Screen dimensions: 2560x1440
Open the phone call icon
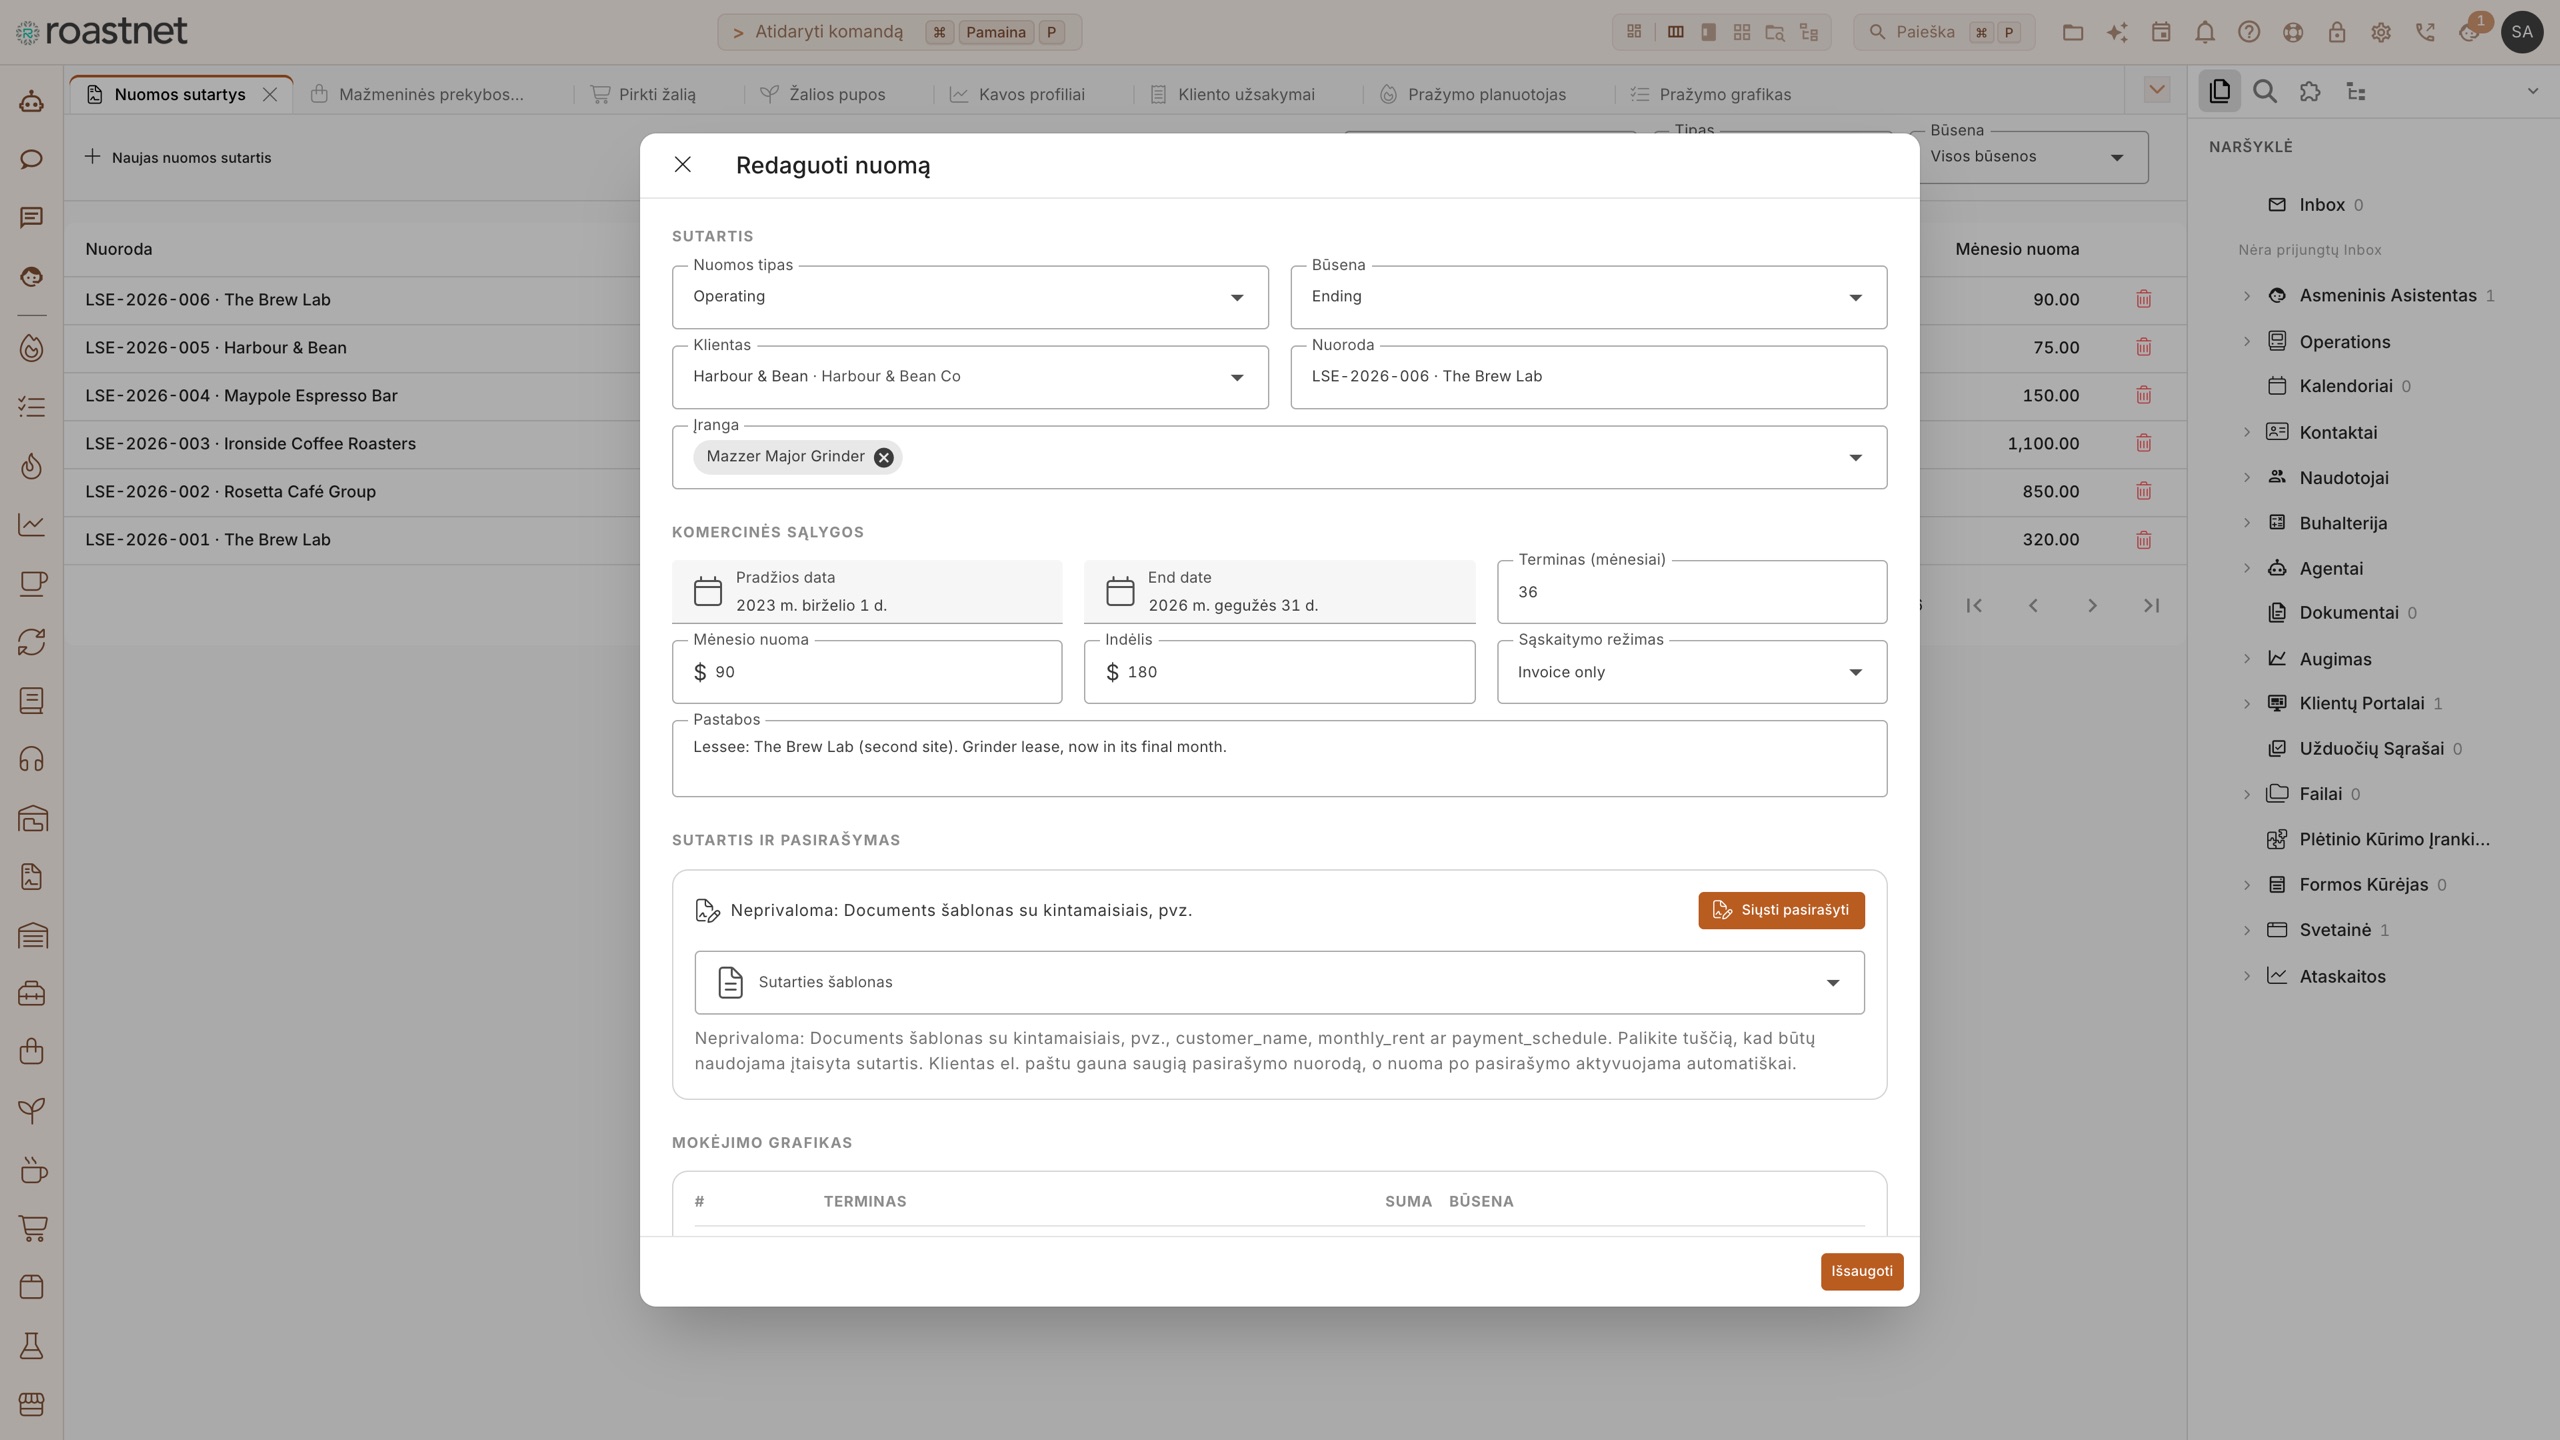pyautogui.click(x=2425, y=32)
